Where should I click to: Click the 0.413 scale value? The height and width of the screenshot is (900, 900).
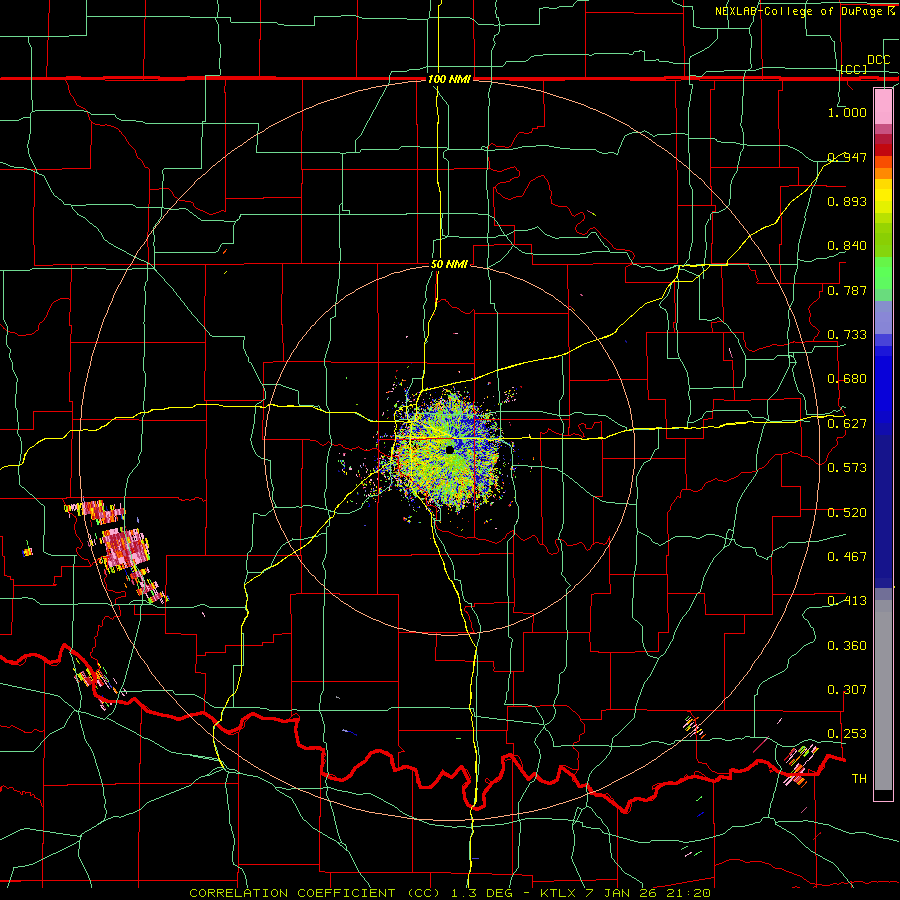[847, 601]
